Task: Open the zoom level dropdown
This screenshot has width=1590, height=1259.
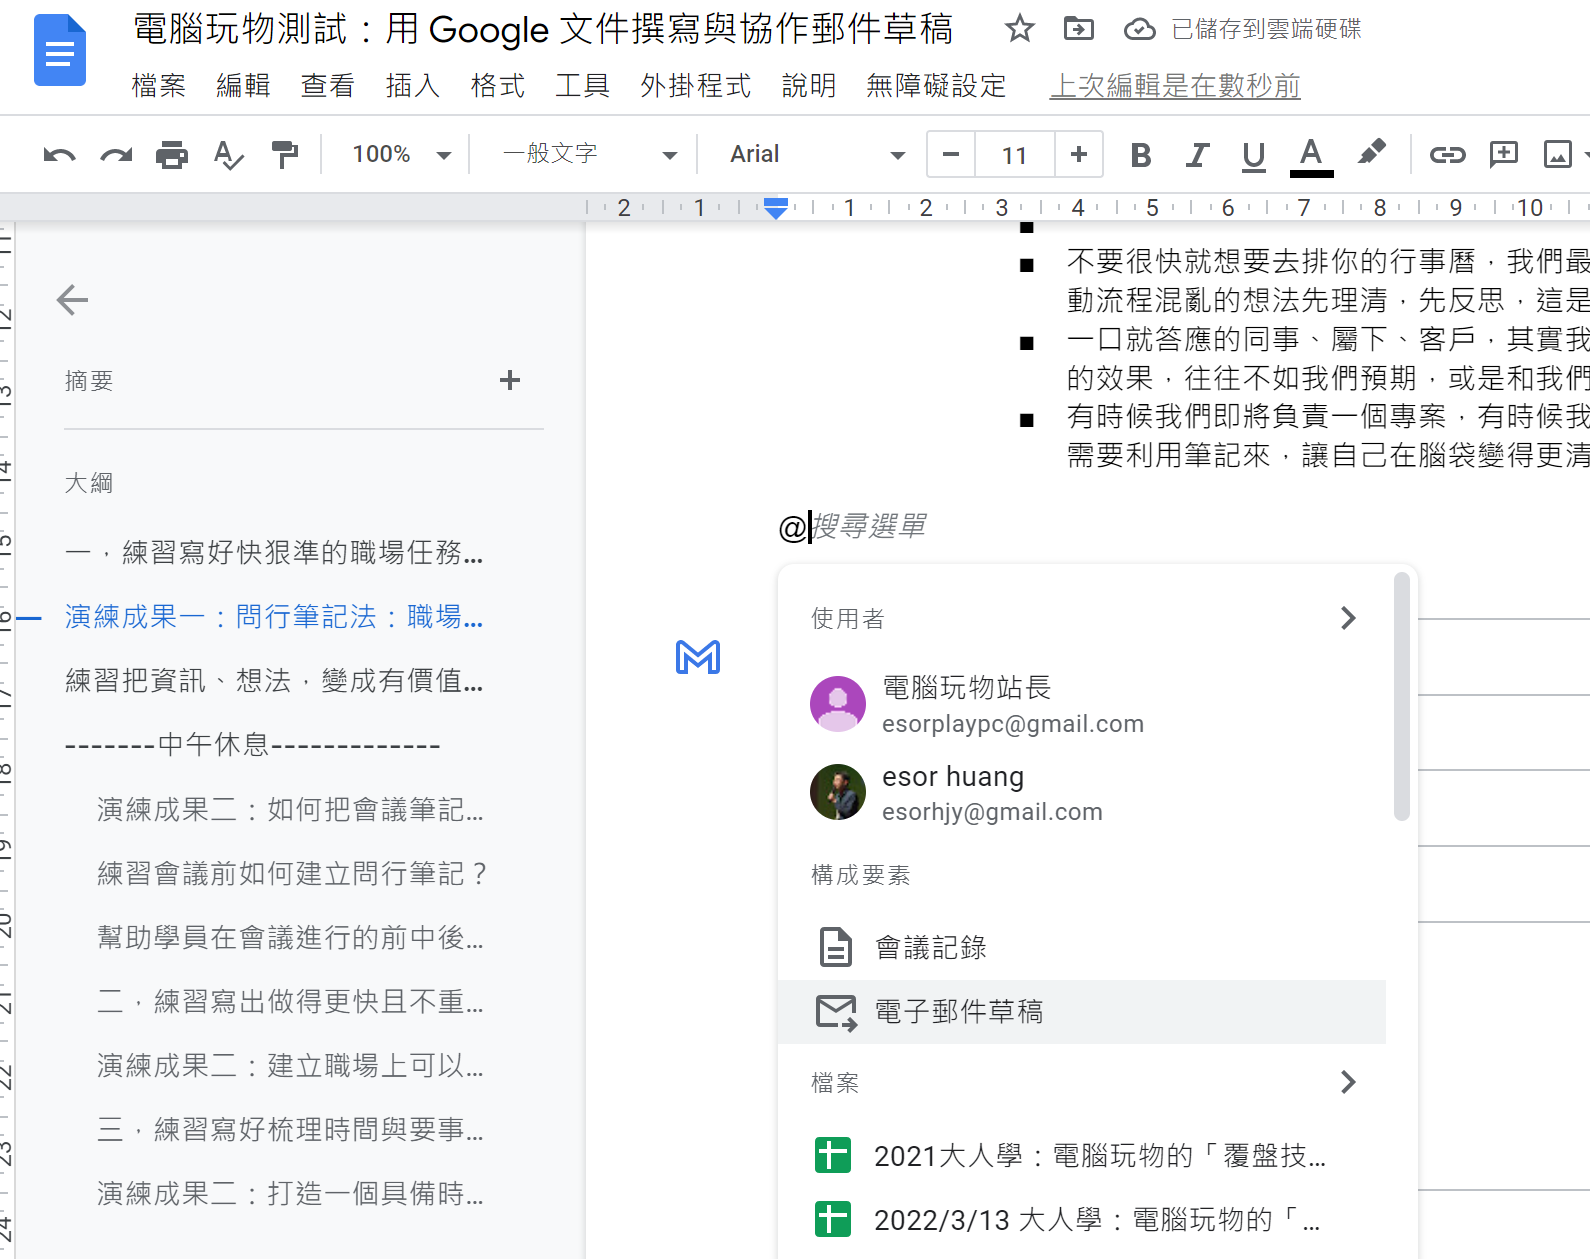Action: coord(402,154)
